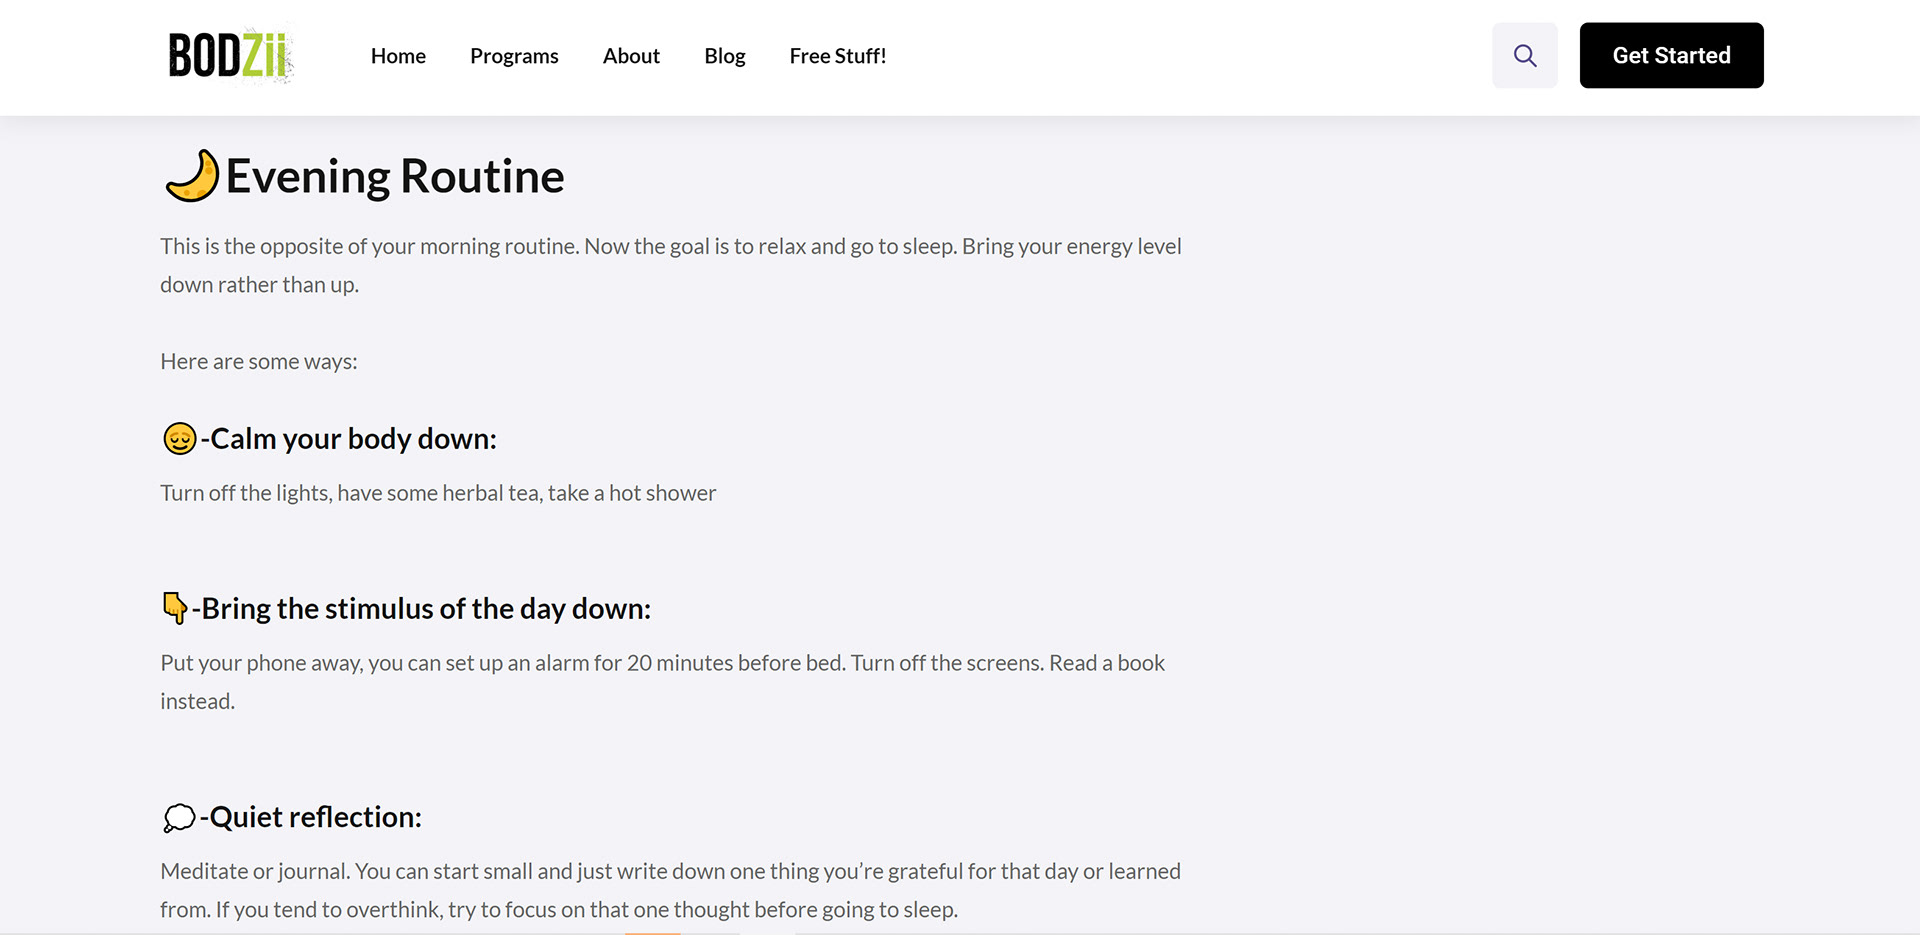Click the Evening Routine heading

395,177
